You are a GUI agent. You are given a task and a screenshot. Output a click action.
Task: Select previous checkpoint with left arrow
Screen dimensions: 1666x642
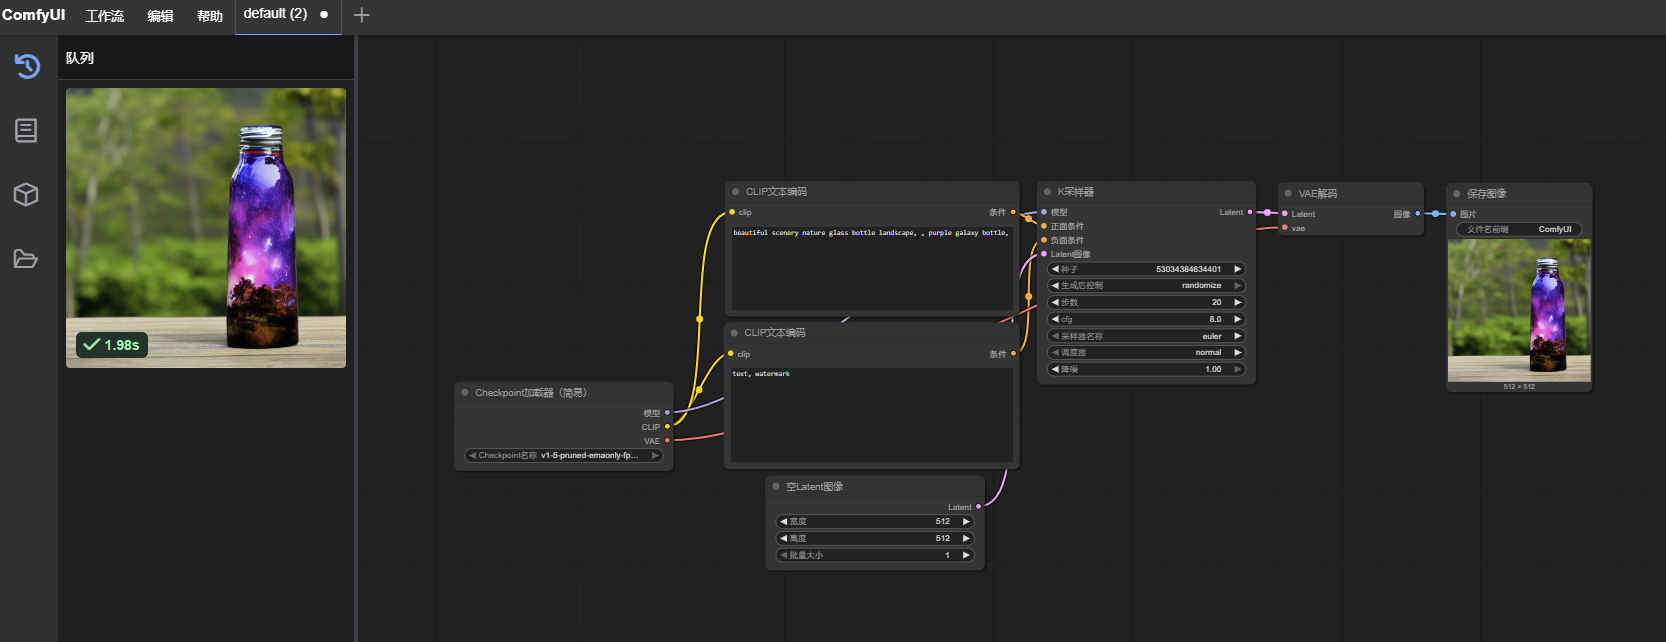tap(472, 455)
